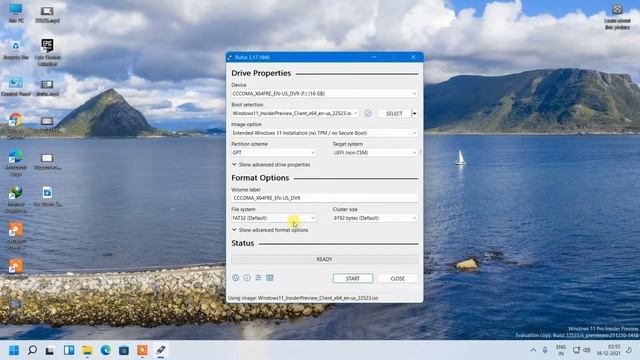Open Google Chrome desktop shortcut
The width and height of the screenshot is (640, 360).
point(16,125)
